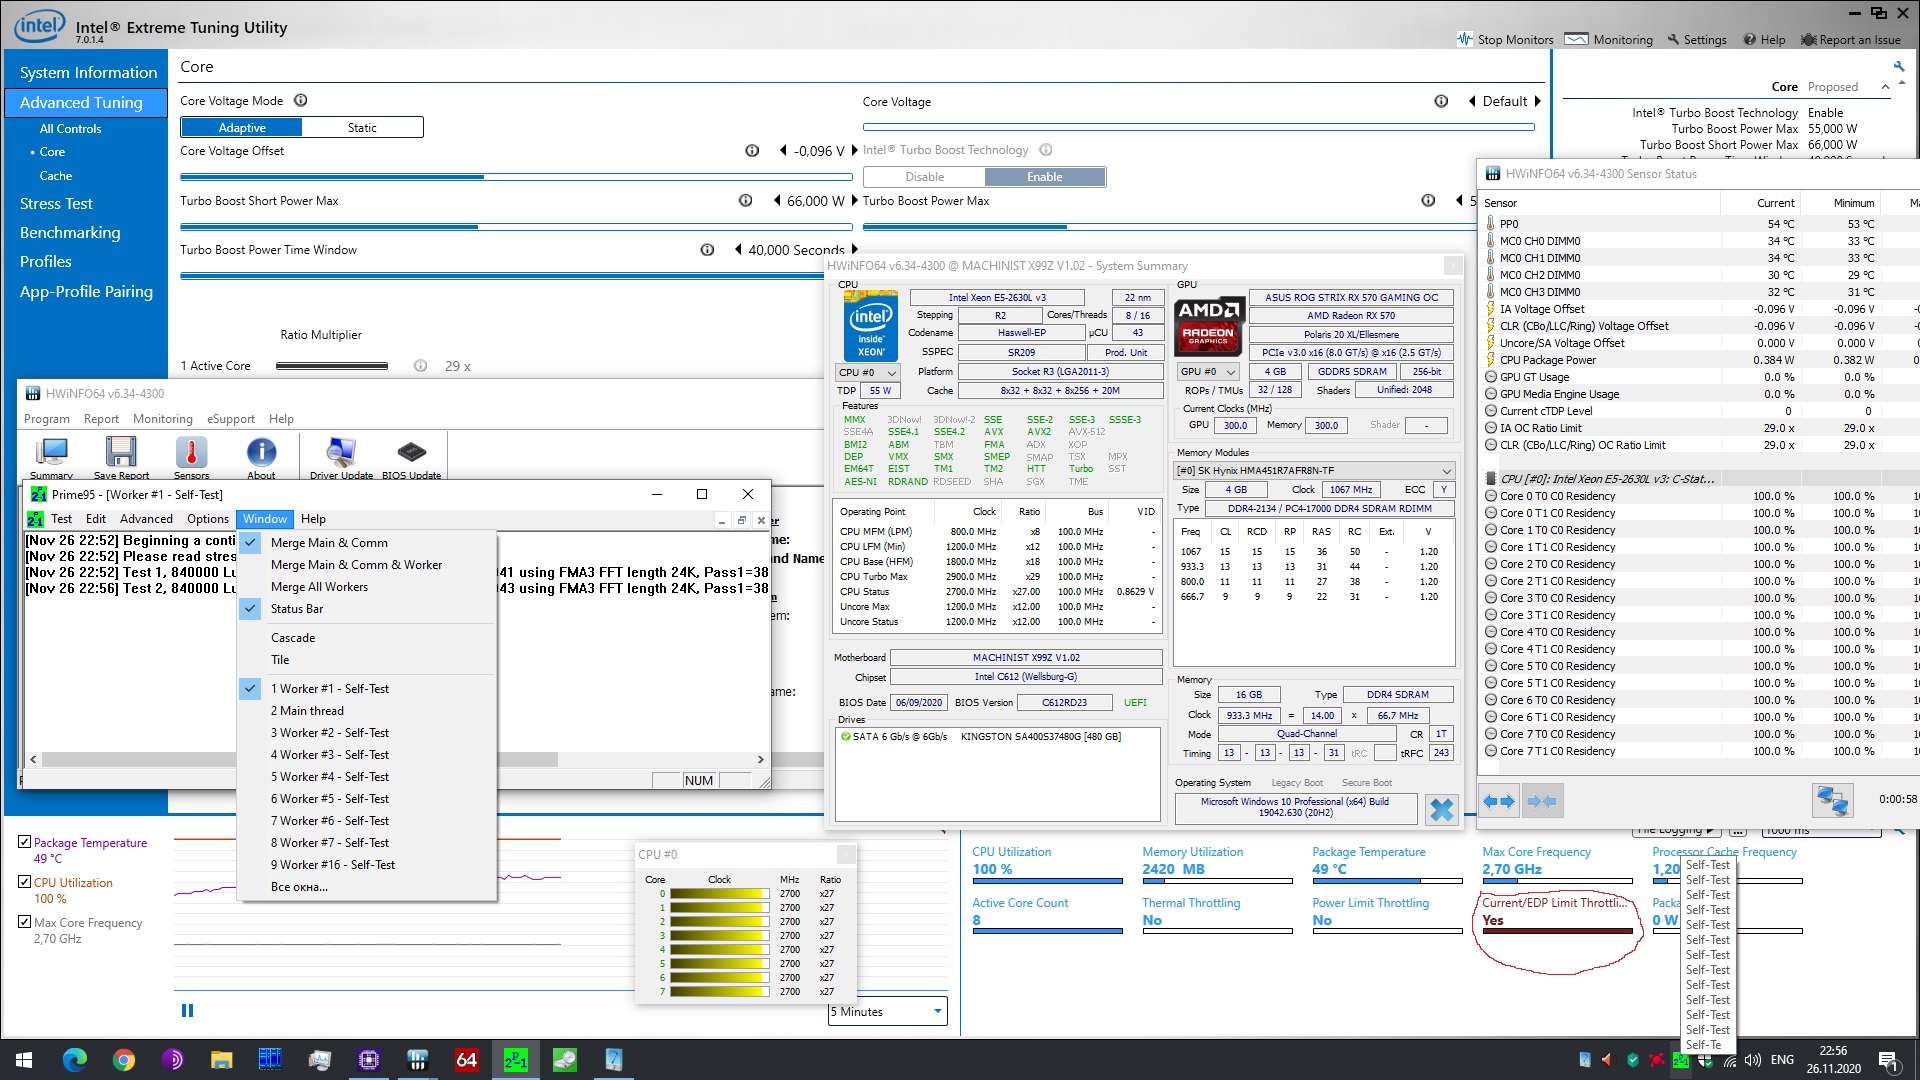Viewport: 1920px width, 1080px height.
Task: Uncheck Package Temperature monitor checkbox
Action: click(25, 842)
